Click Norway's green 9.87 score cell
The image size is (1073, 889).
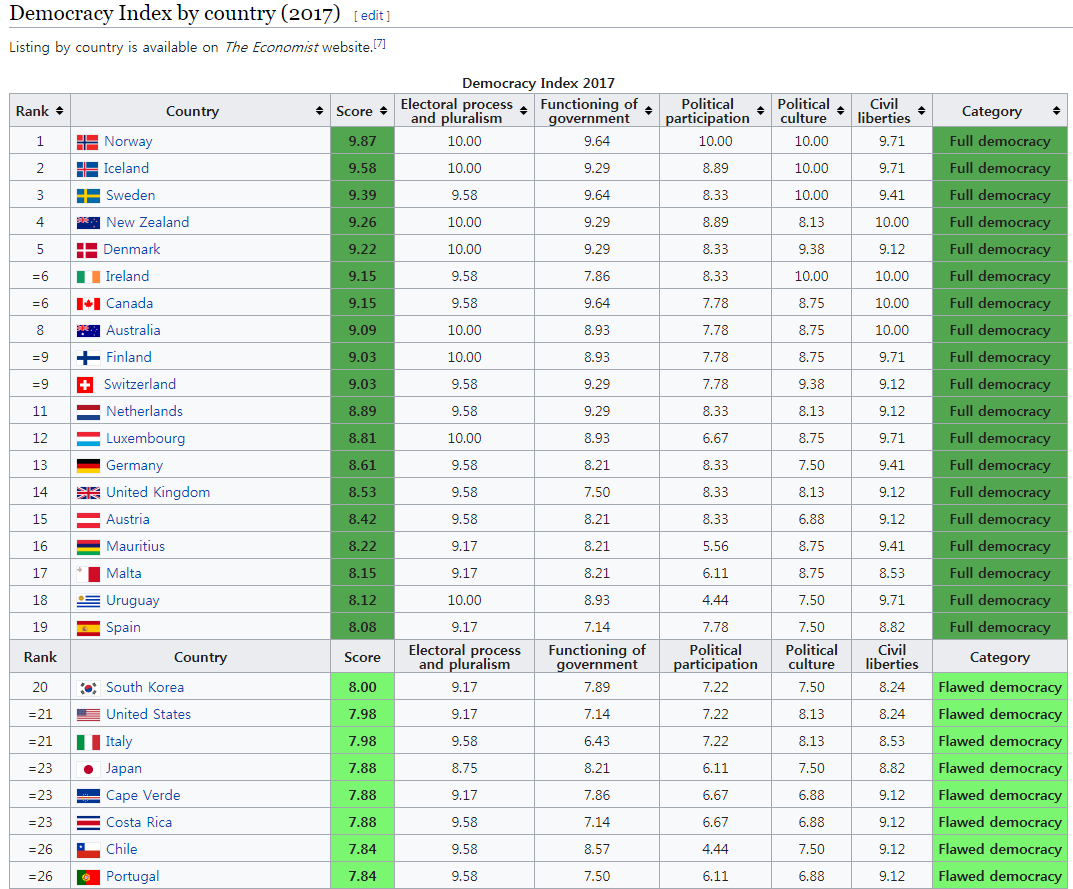[x=362, y=141]
